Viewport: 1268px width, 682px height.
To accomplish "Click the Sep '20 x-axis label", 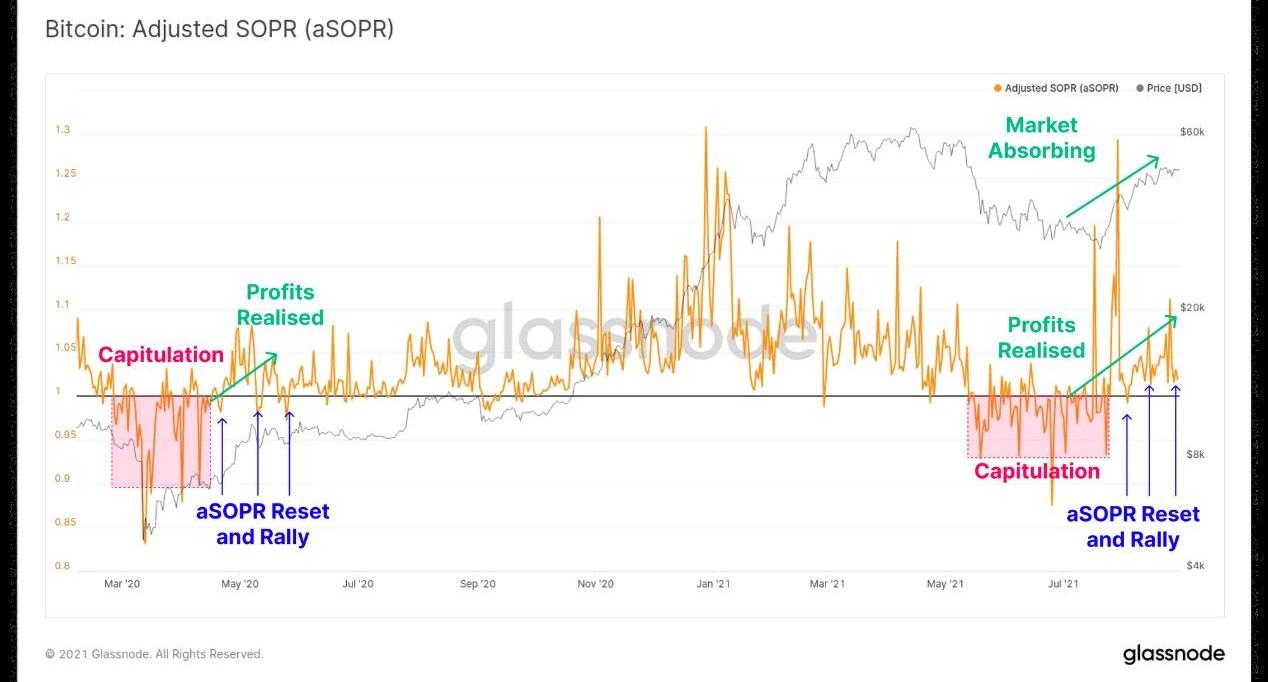I will click(x=478, y=584).
